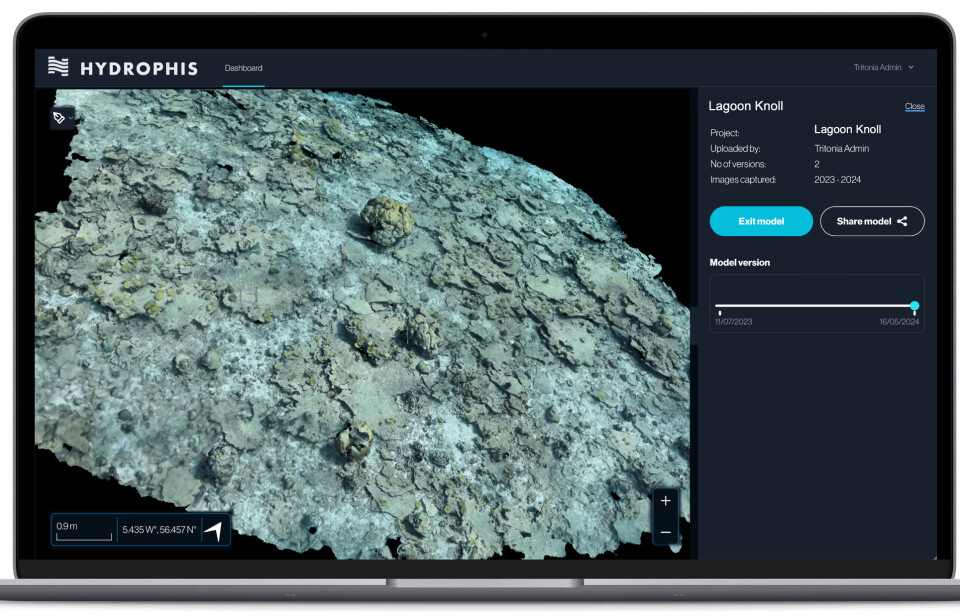This screenshot has width=960, height=616.
Task: Select the 11/07/2023 version marker
Action: (x=720, y=313)
